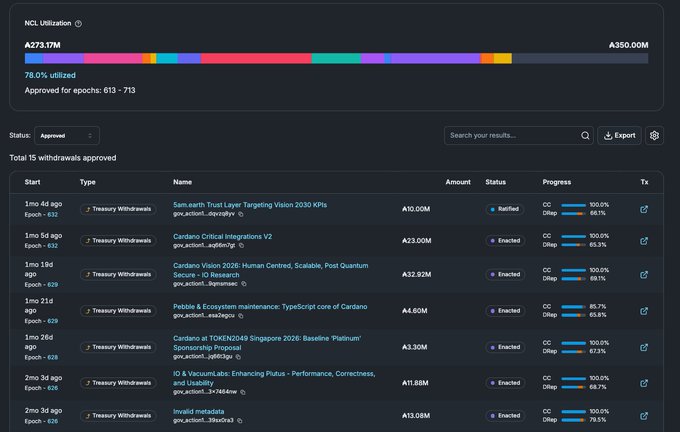Open Tx link for 5am.earth row

click(x=644, y=209)
